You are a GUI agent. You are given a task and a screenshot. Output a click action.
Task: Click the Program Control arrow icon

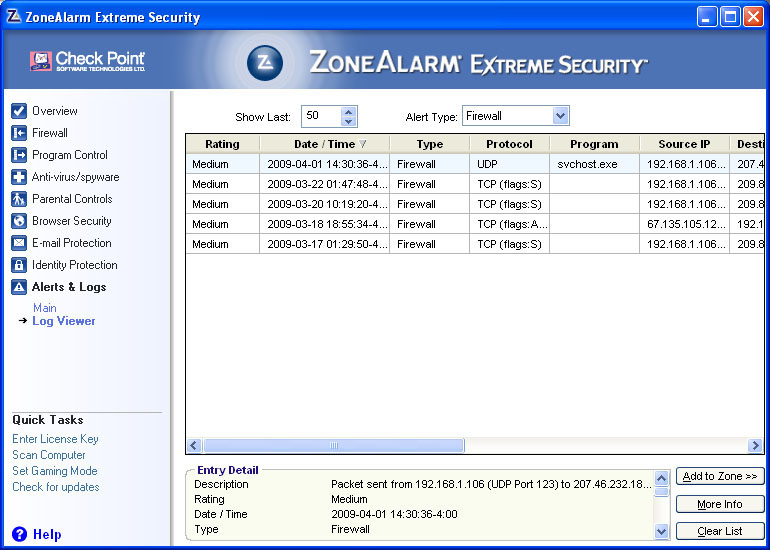point(19,155)
